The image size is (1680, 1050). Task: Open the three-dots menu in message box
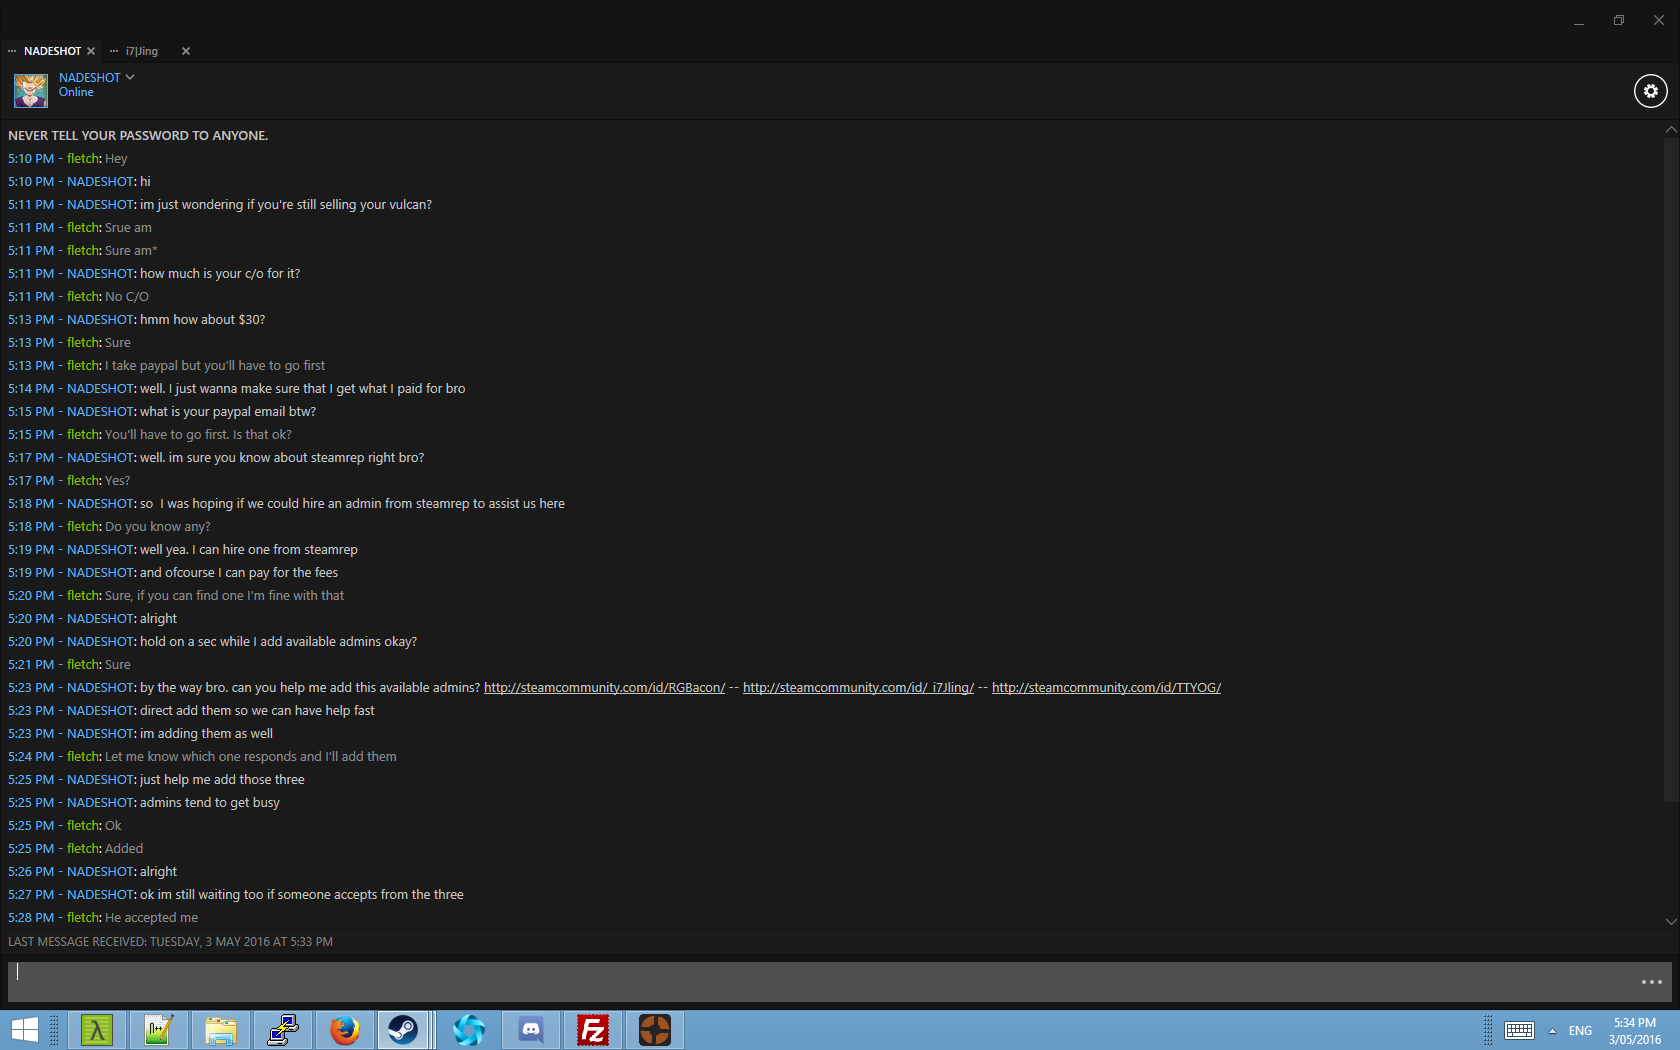click(x=1651, y=982)
